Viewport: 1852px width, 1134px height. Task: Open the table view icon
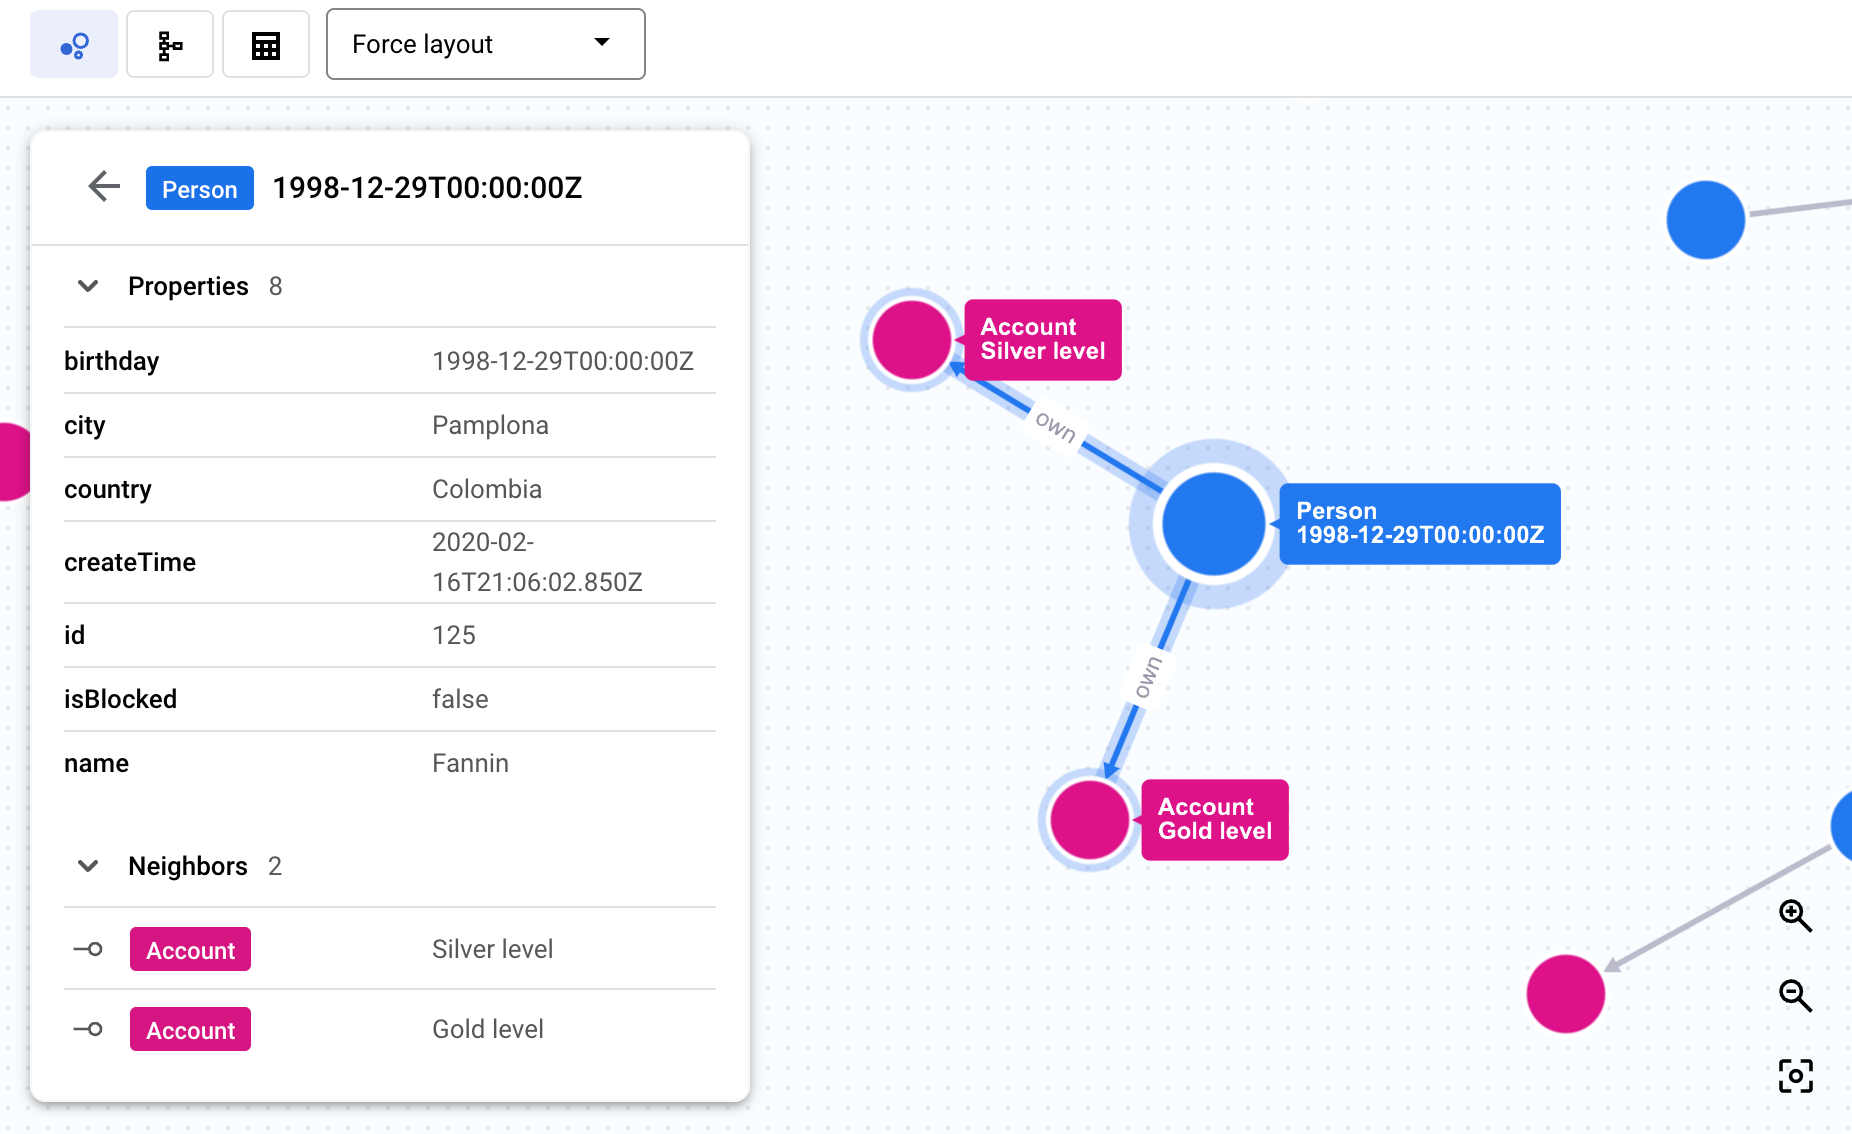pos(265,44)
